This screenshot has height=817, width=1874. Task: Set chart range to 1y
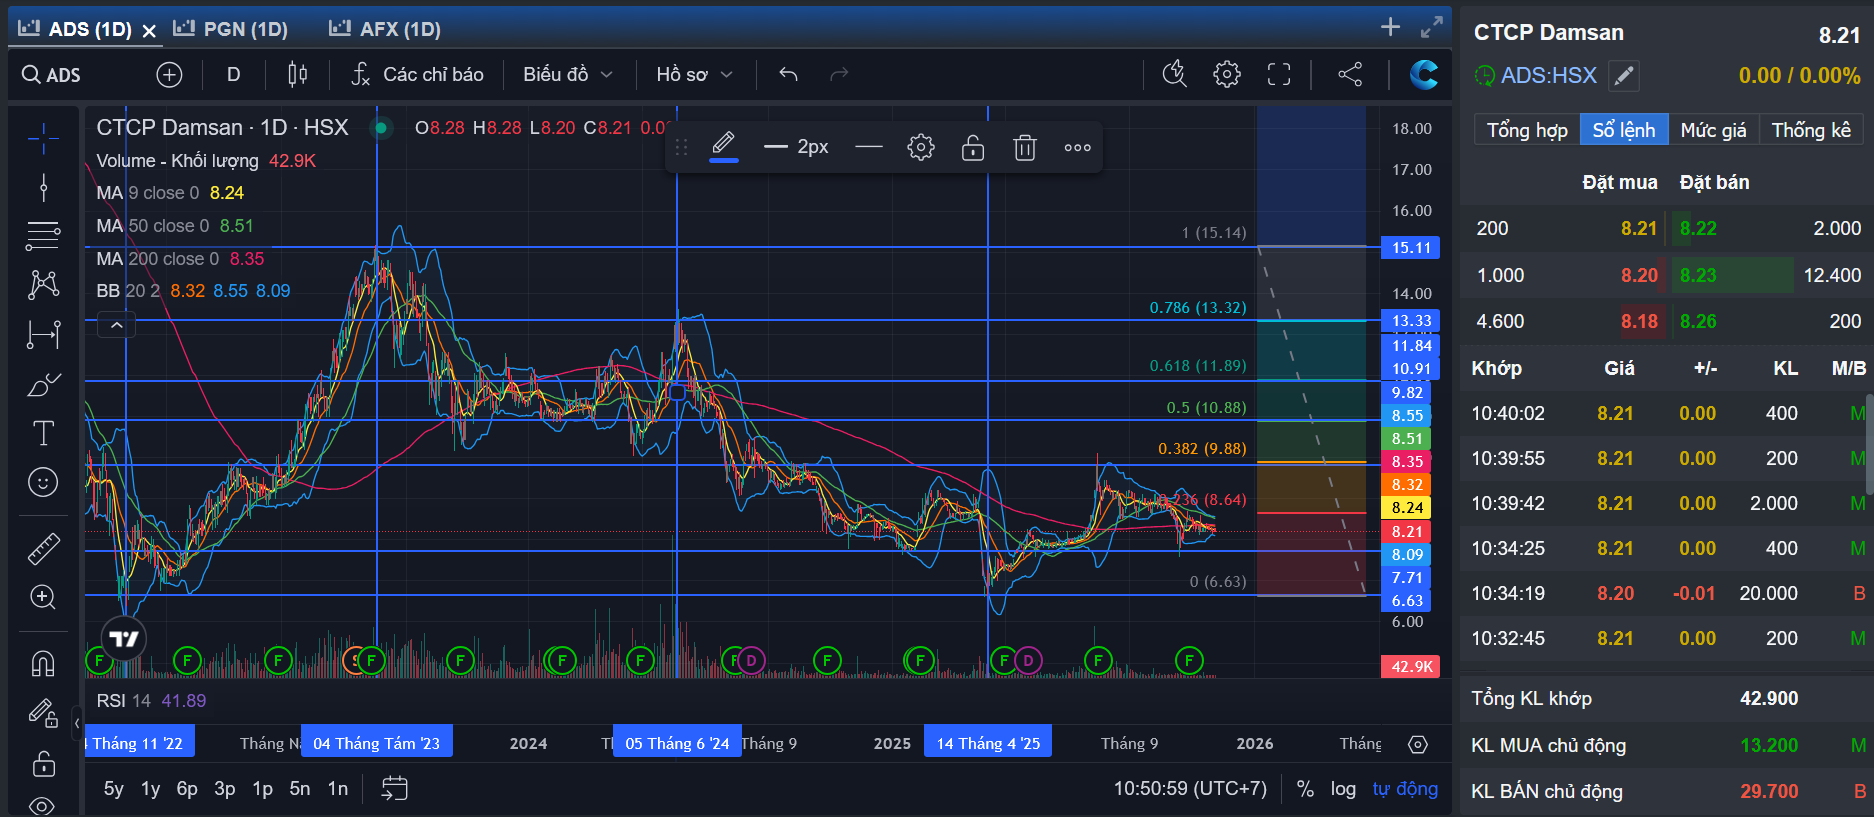tap(151, 789)
